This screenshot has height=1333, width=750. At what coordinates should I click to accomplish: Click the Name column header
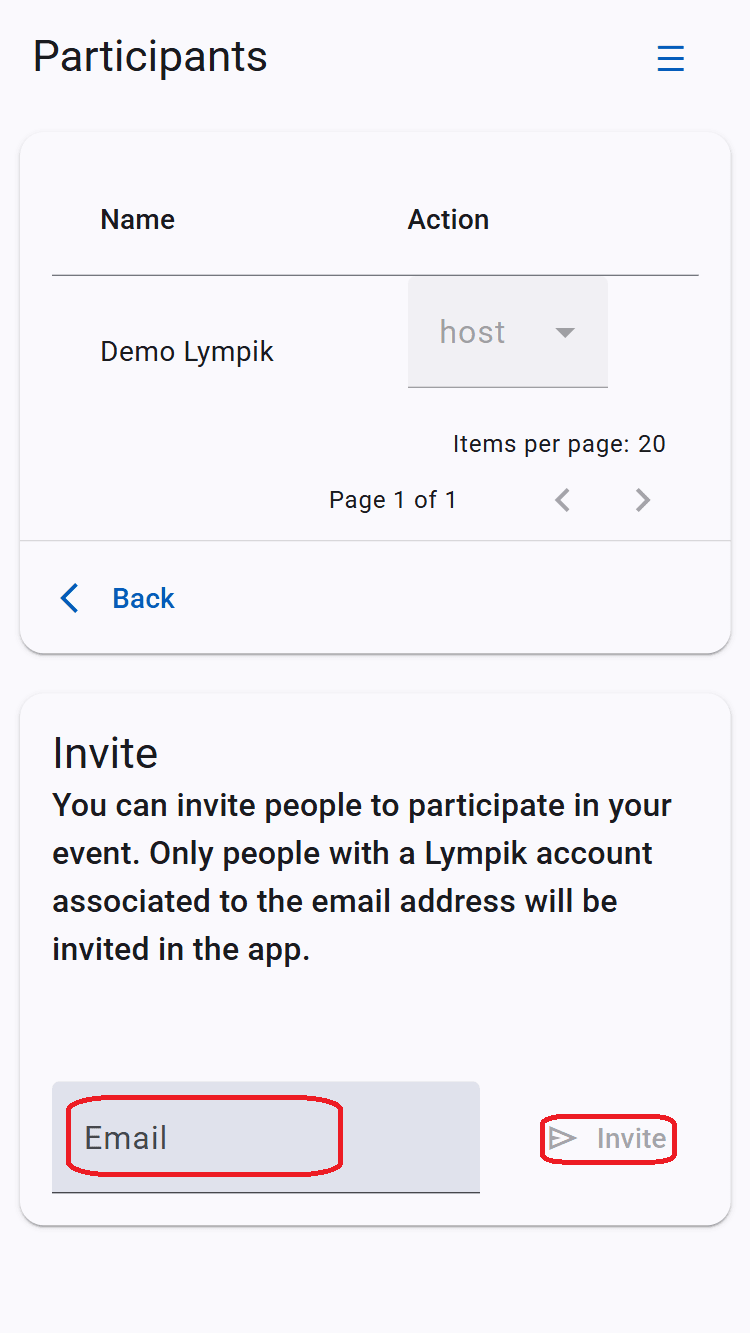click(x=138, y=219)
